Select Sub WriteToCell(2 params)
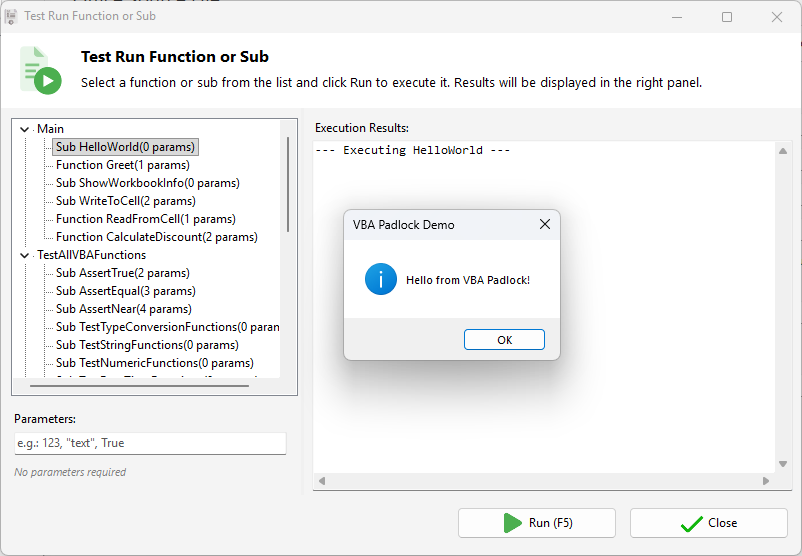The height and width of the screenshot is (556, 802). 126,201
